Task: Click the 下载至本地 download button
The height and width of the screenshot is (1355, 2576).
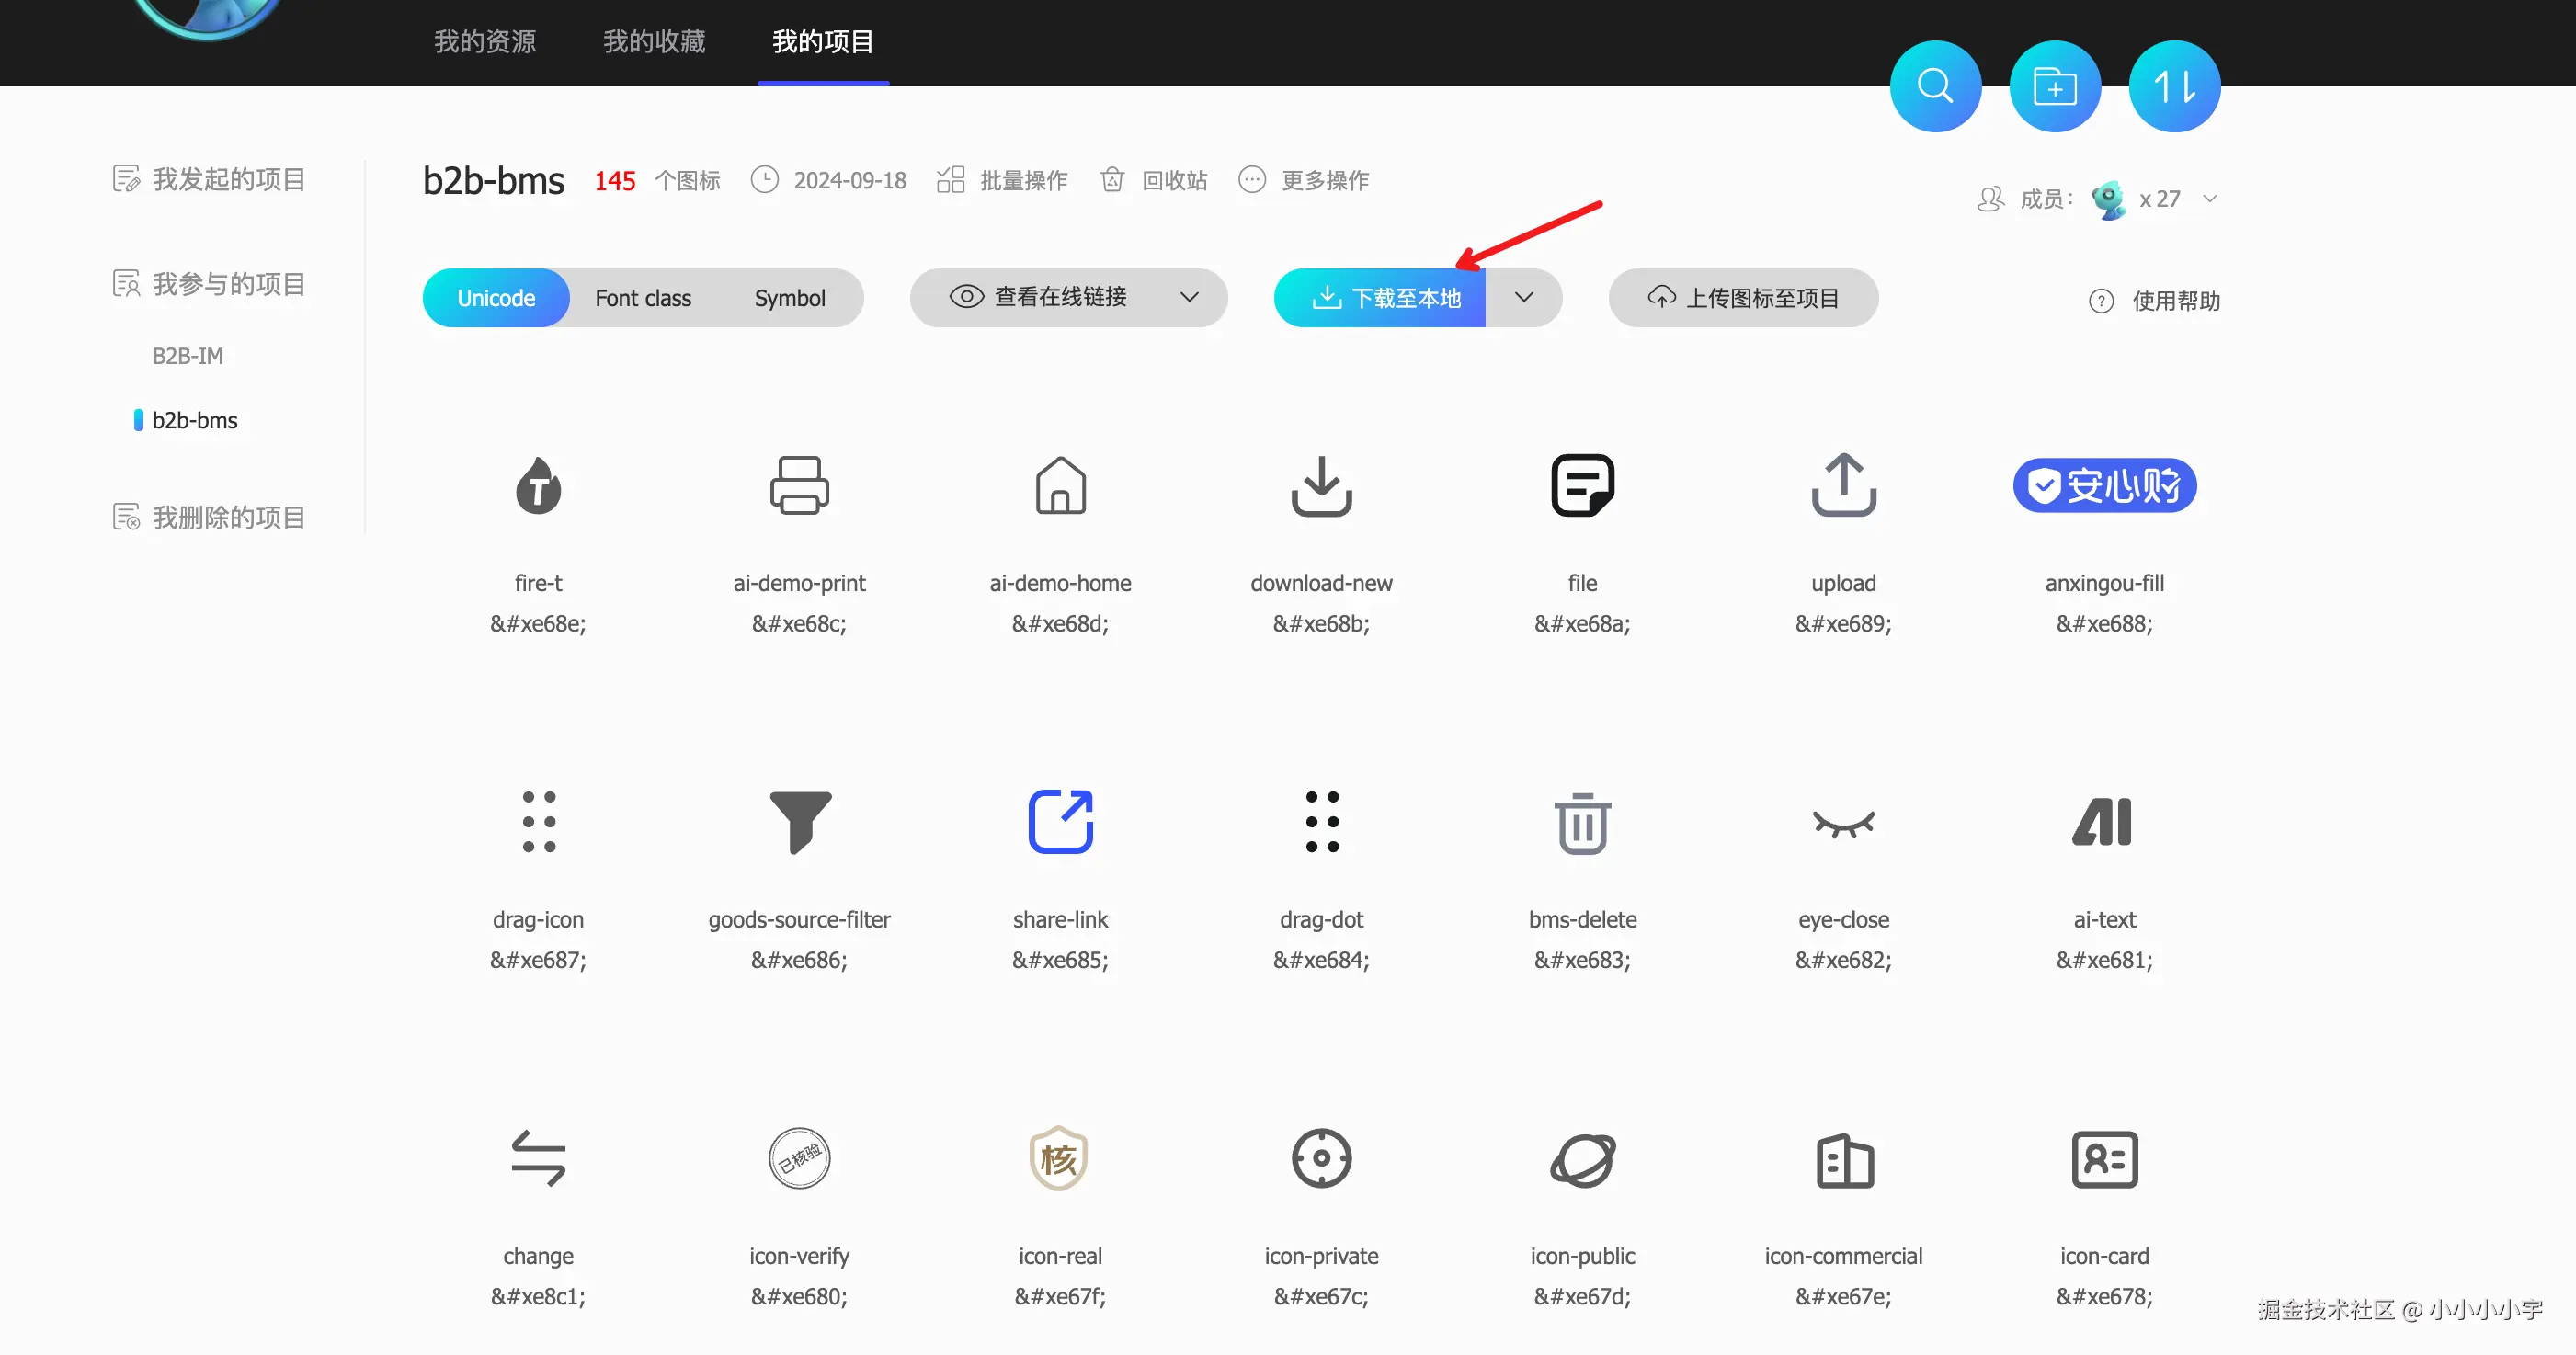Action: pos(1379,298)
